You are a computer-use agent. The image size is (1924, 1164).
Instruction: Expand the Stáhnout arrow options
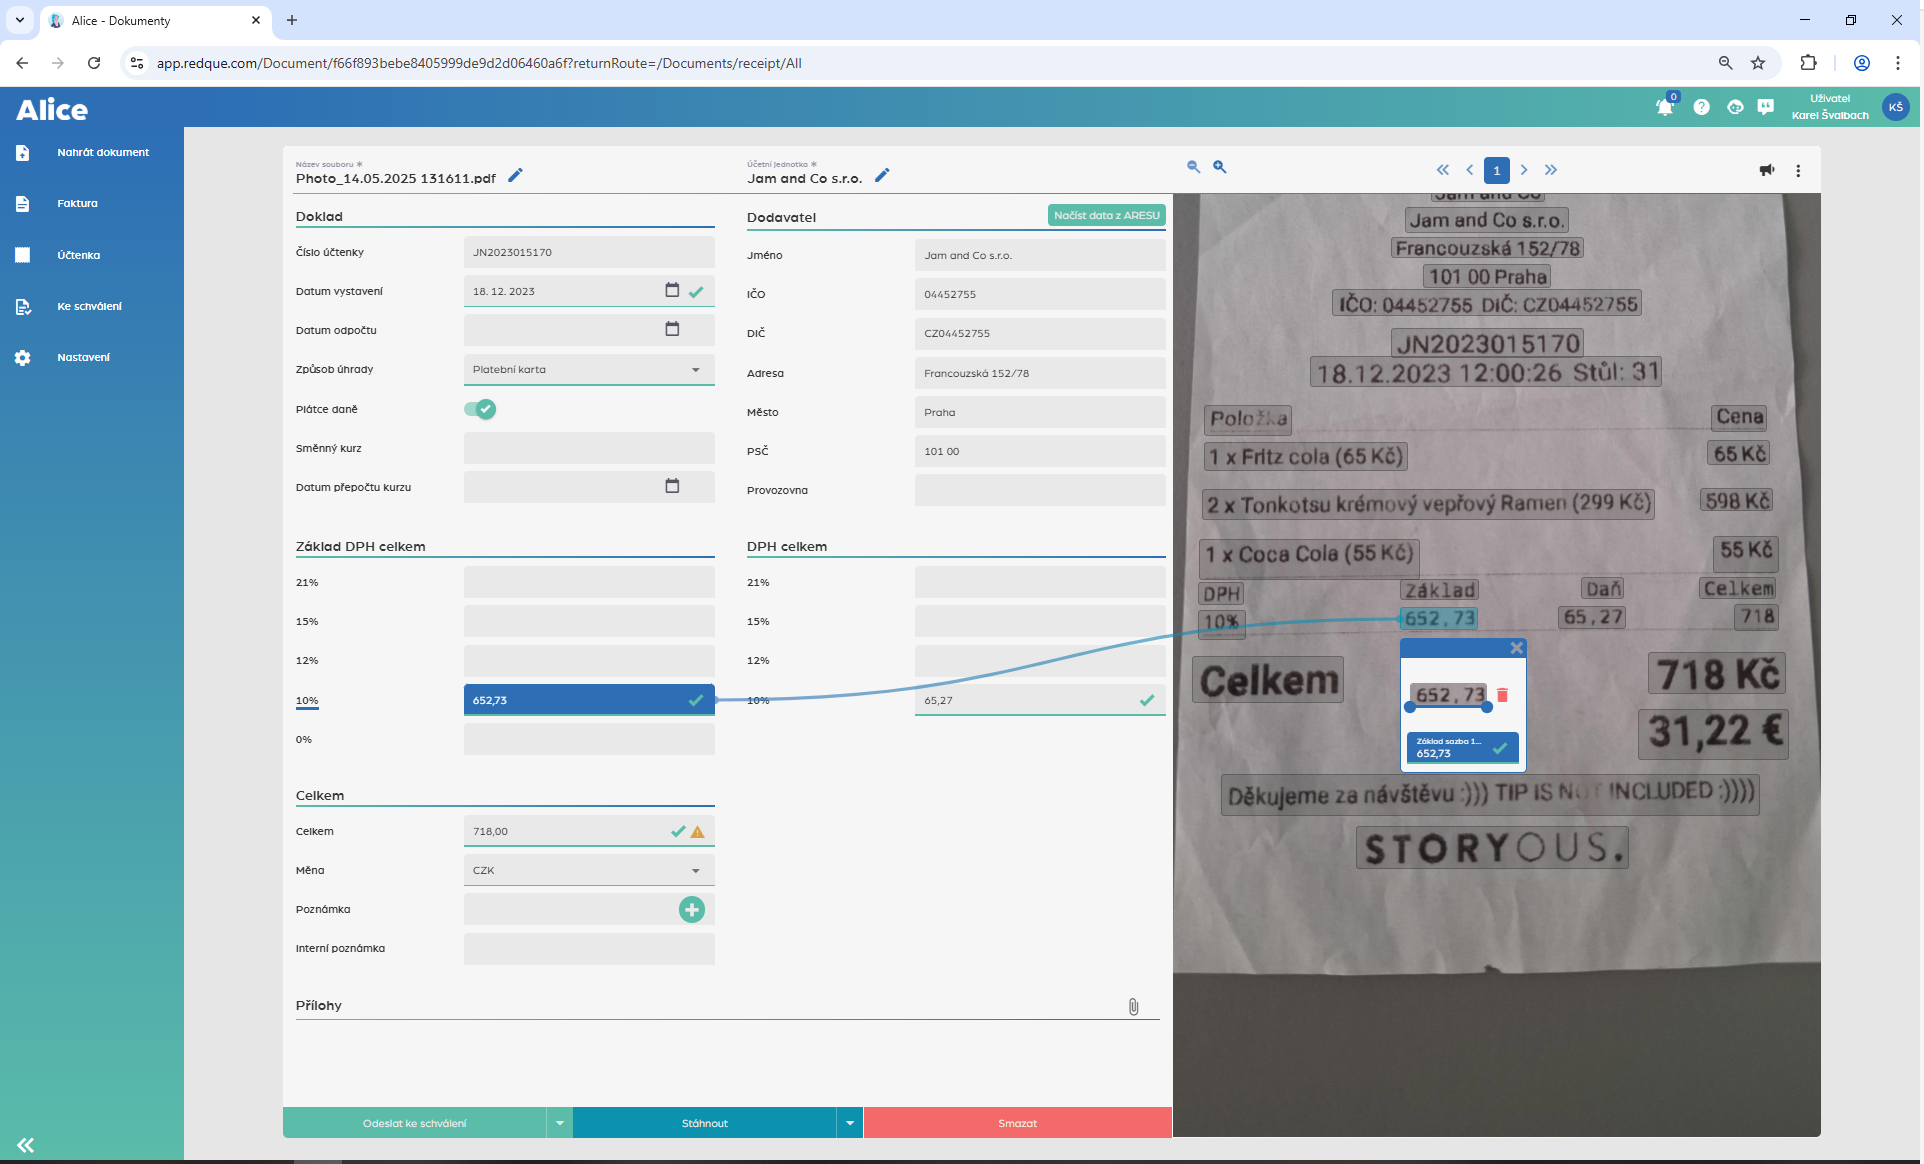tap(850, 1123)
